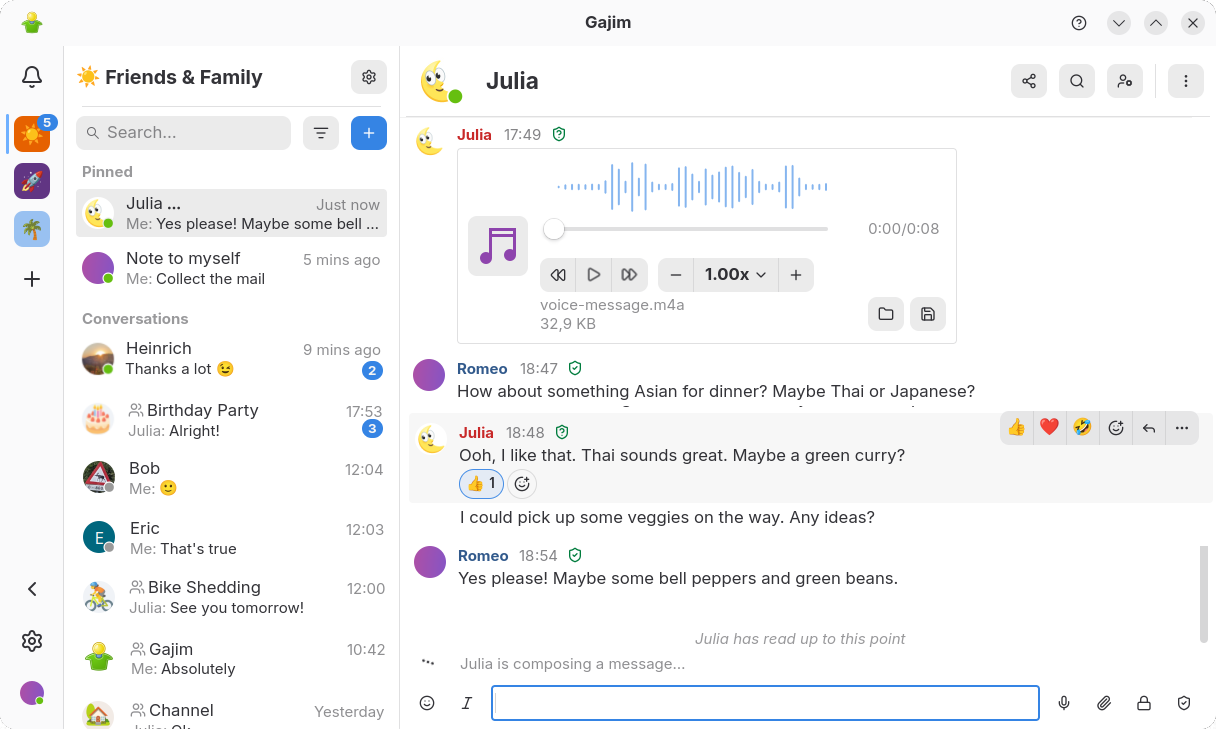Viewport: 1216px width, 729px height.
Task: Open the three-dot chat menu
Action: (x=1186, y=80)
